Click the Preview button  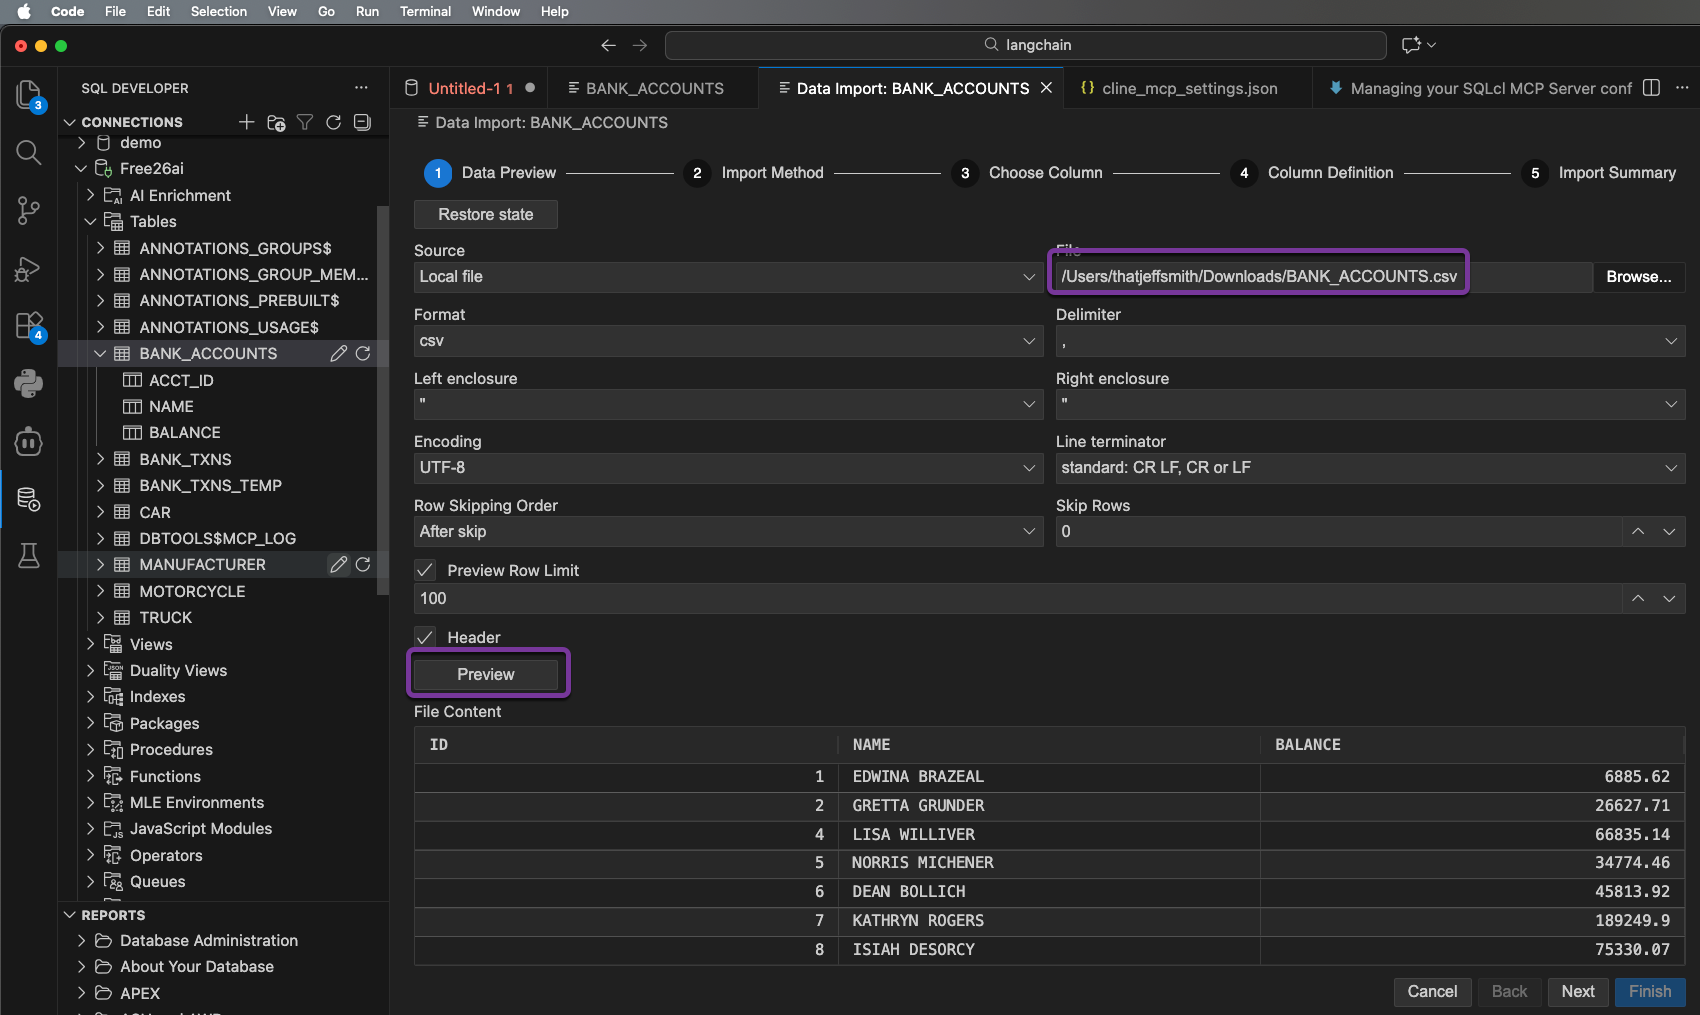click(x=486, y=674)
